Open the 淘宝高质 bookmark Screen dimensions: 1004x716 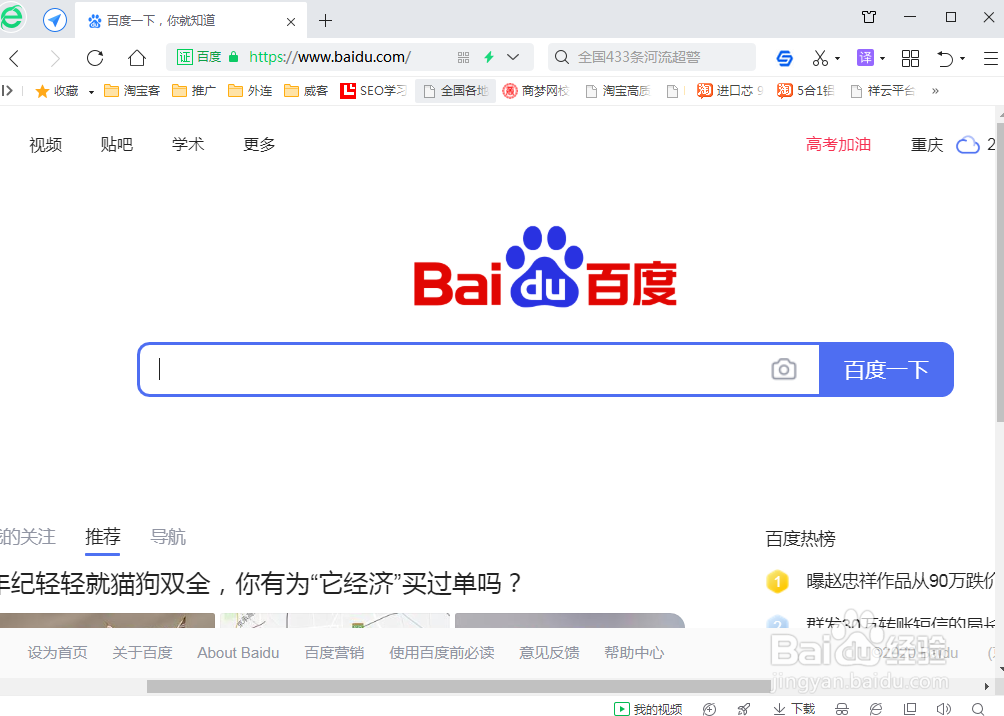tap(618, 91)
